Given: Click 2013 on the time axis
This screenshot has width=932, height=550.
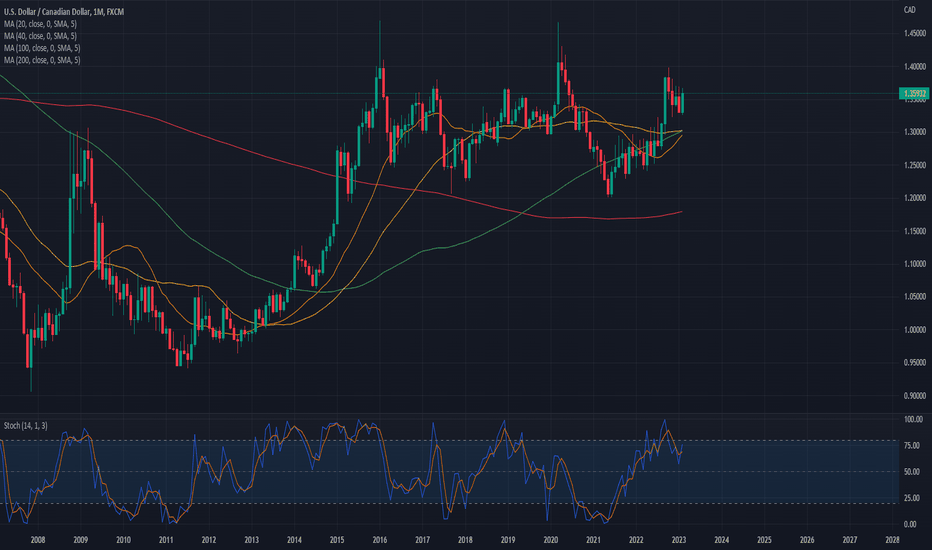Looking at the screenshot, I should tap(251, 540).
